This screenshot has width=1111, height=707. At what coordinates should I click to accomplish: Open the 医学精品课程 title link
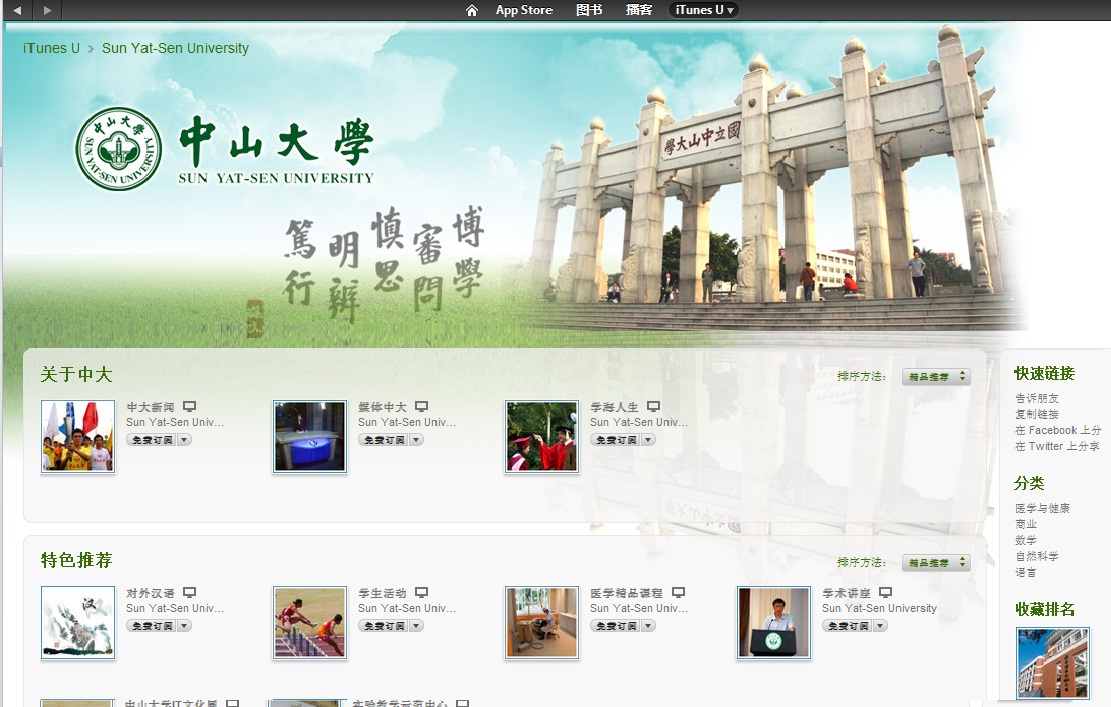(626, 592)
